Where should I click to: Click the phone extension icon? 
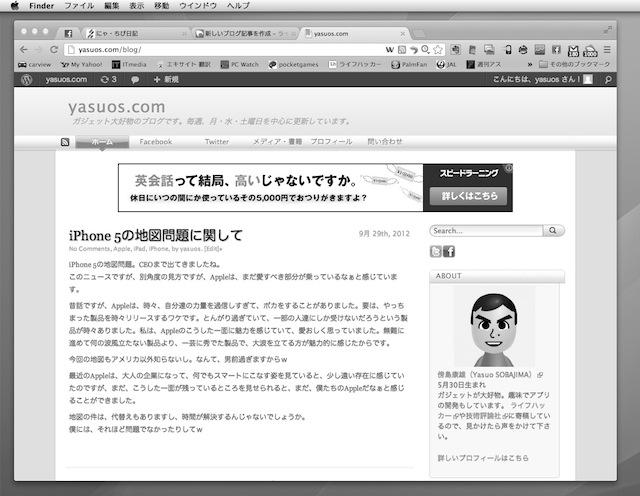[508, 50]
